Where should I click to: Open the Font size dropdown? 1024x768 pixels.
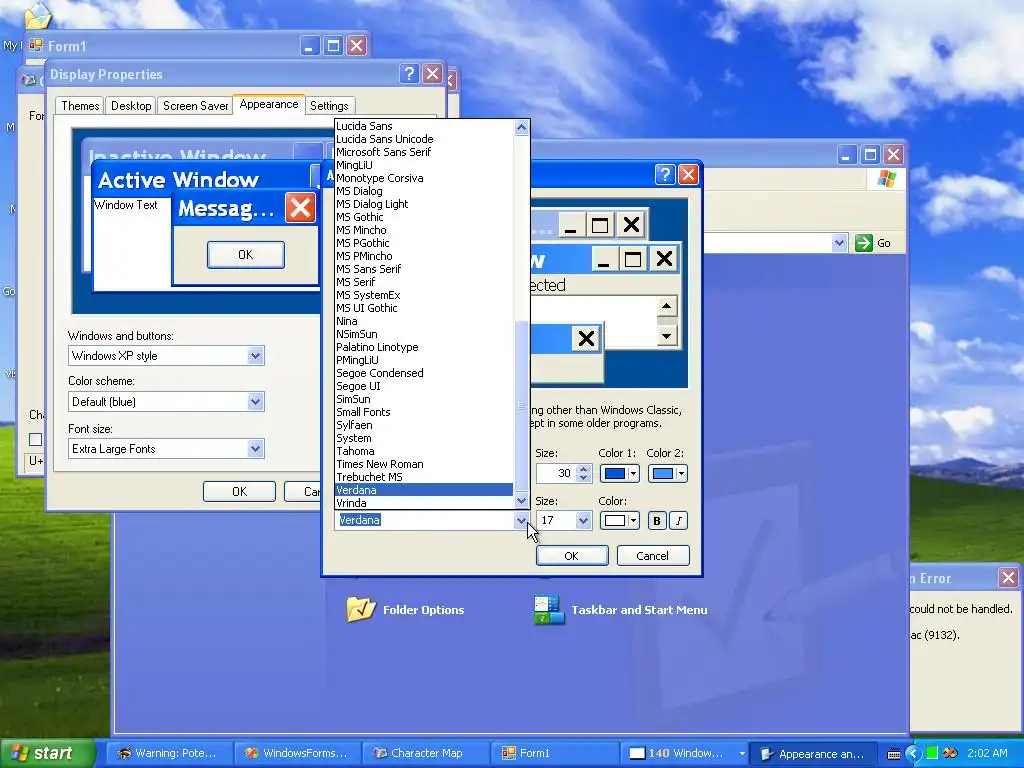click(255, 449)
